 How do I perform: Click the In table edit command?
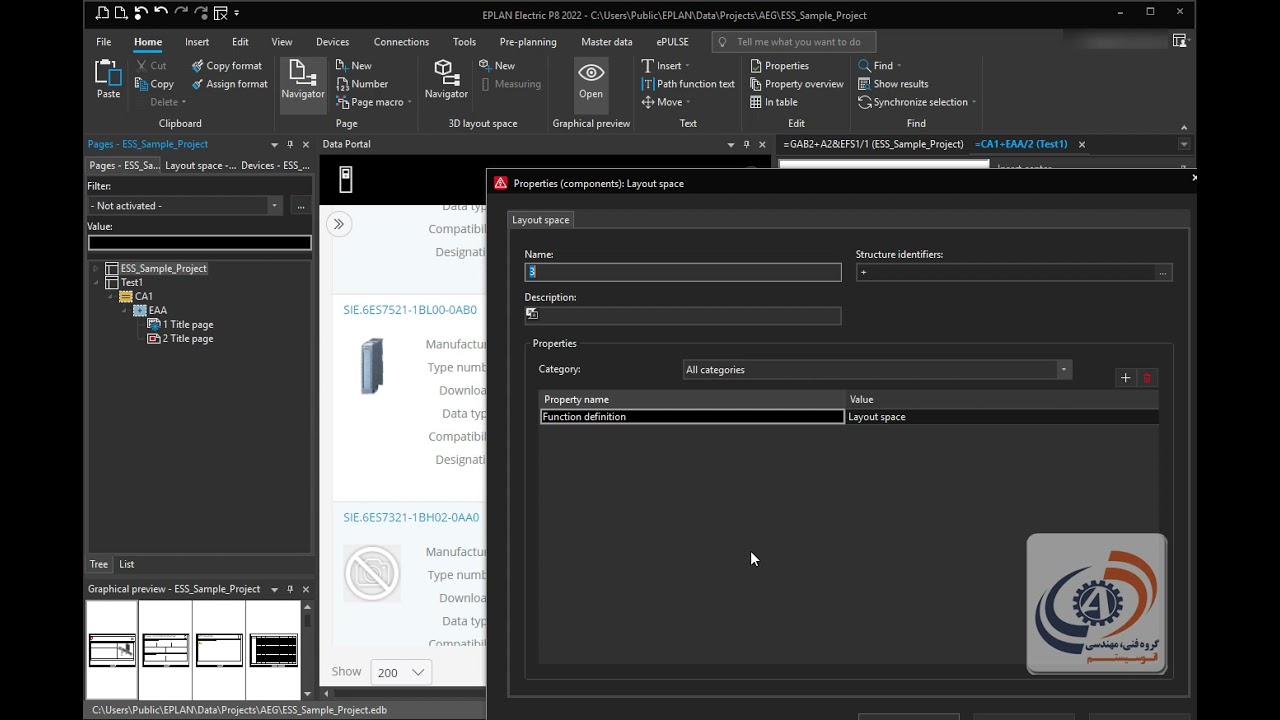click(x=773, y=102)
